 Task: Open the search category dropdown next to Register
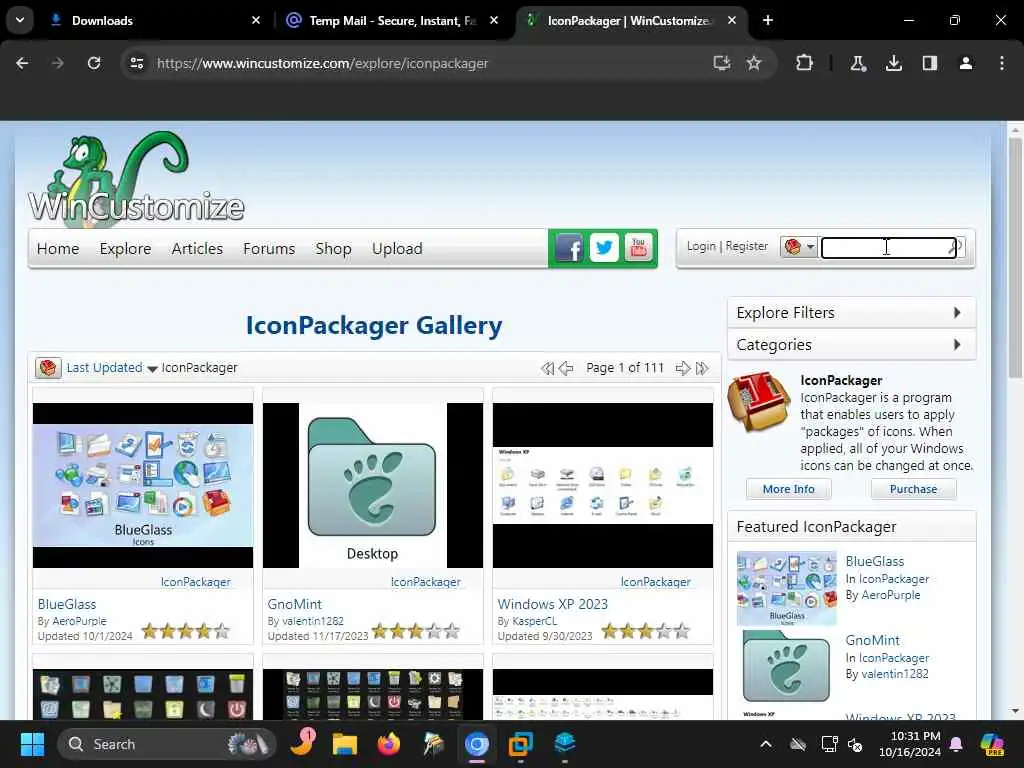pos(799,247)
